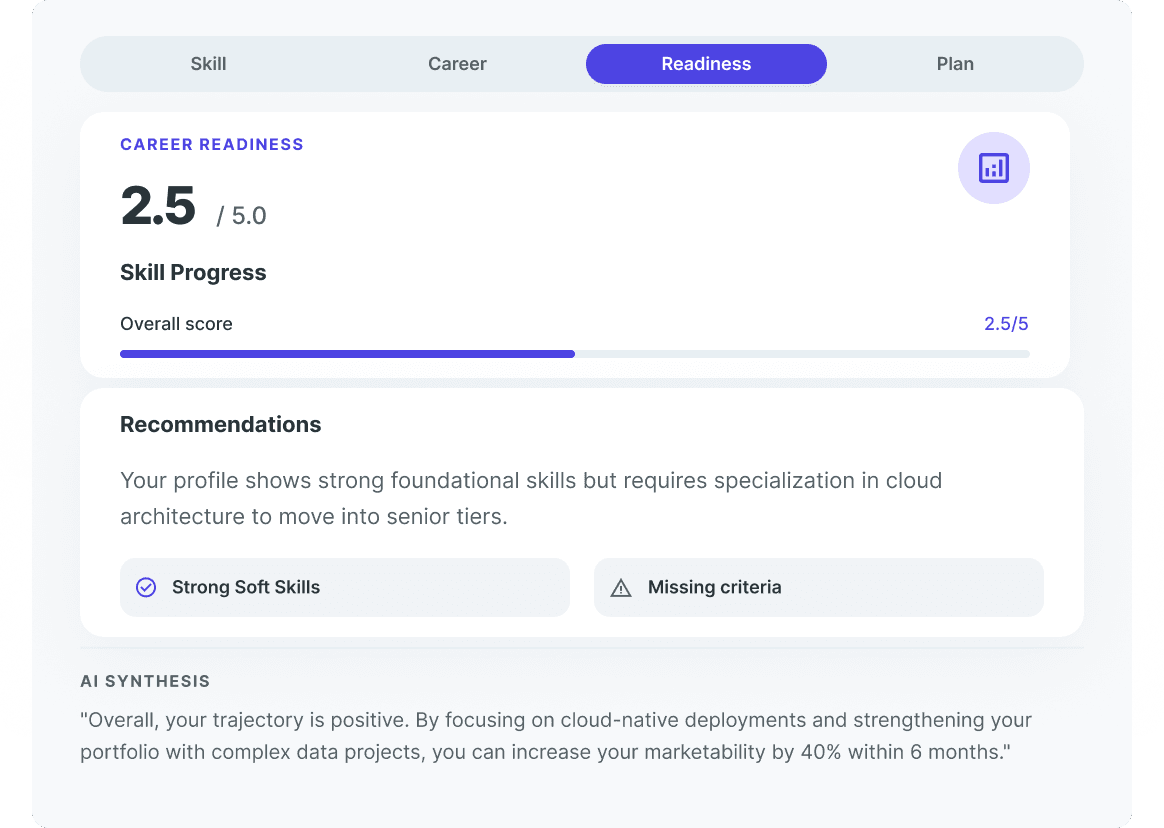Click the Skill Progress heading

point(193,273)
